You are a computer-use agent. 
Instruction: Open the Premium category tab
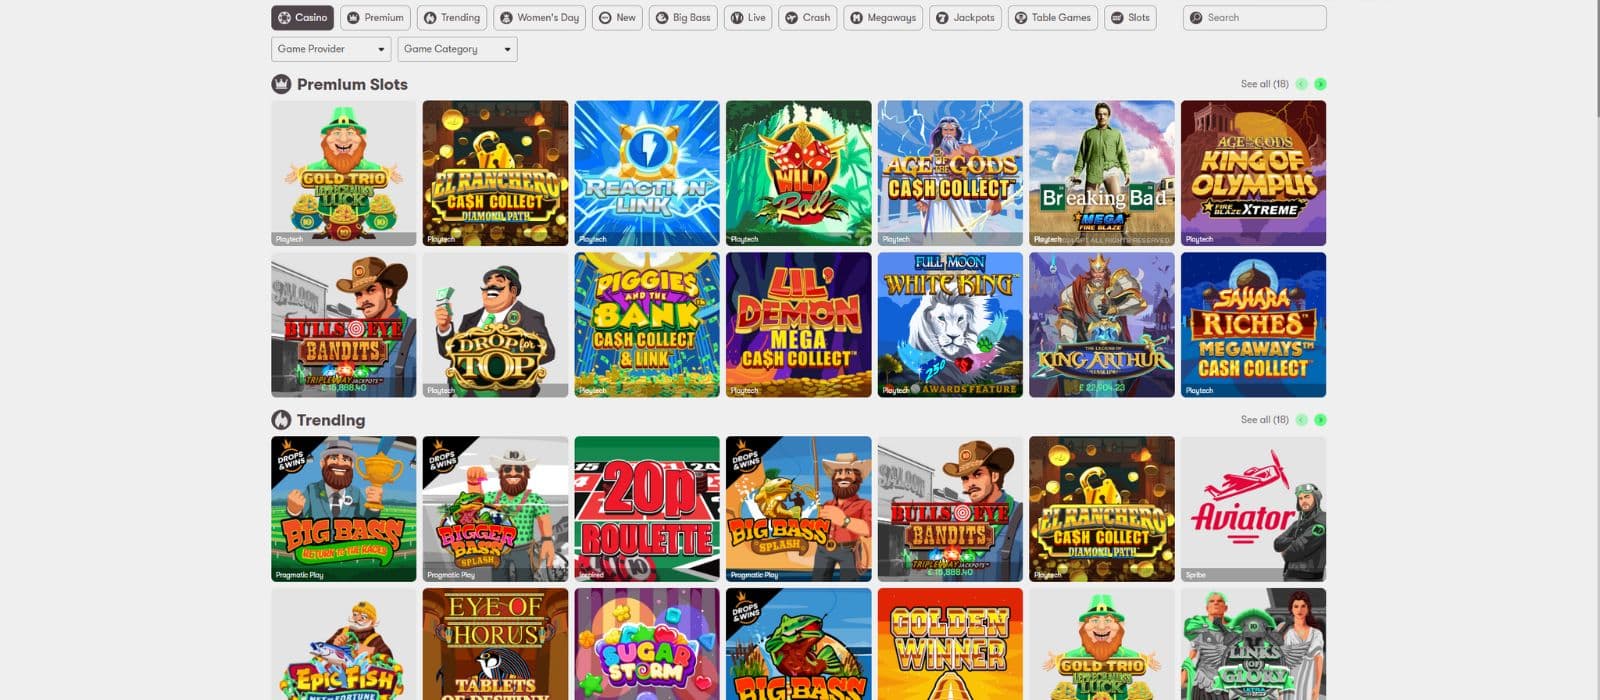[375, 17]
